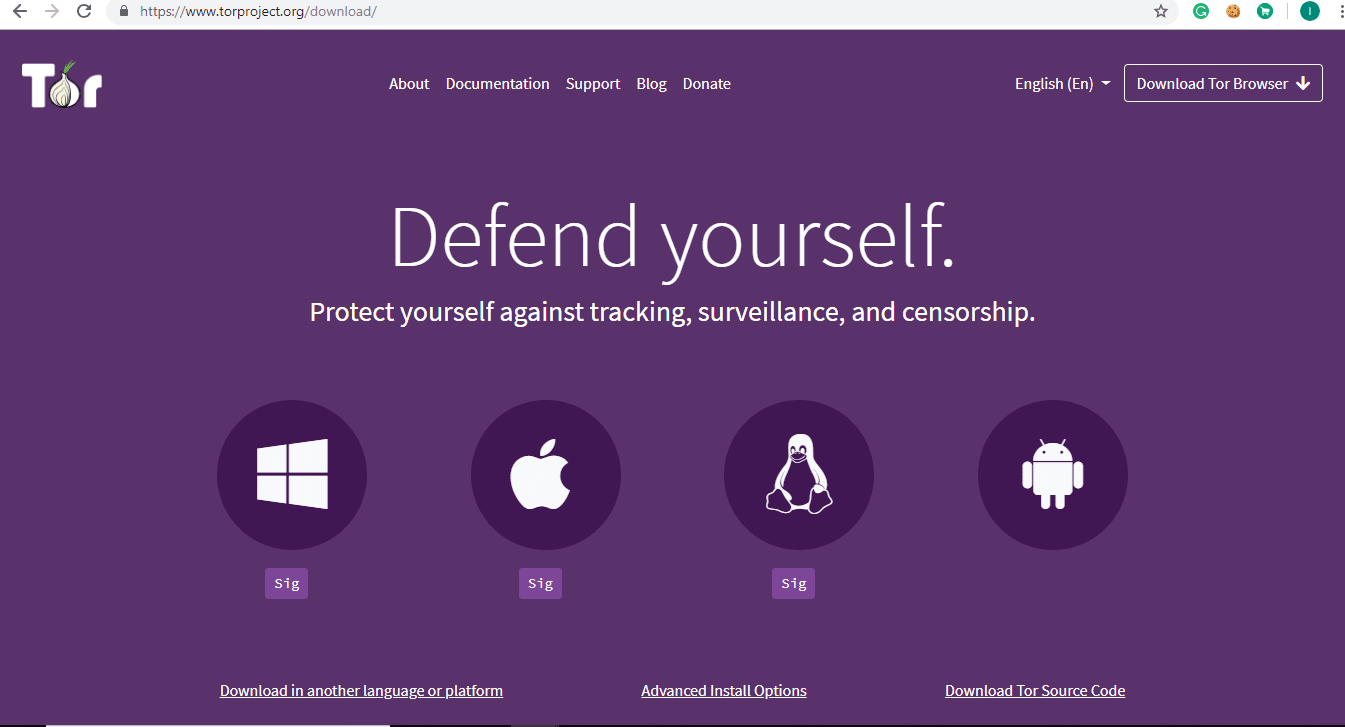Click the Tor onion logo
Screen dimensions: 1345x727
62,84
